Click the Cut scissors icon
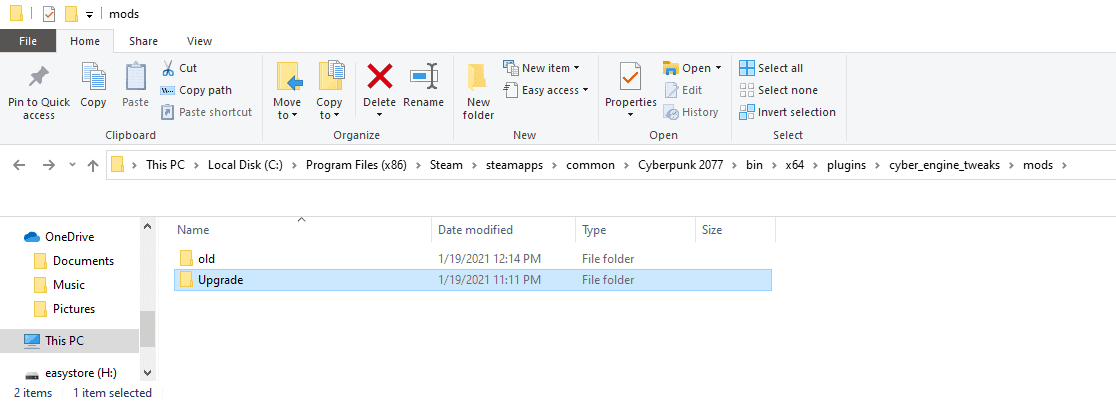Screen dimensions: 1116x402 pyautogui.click(x=168, y=68)
